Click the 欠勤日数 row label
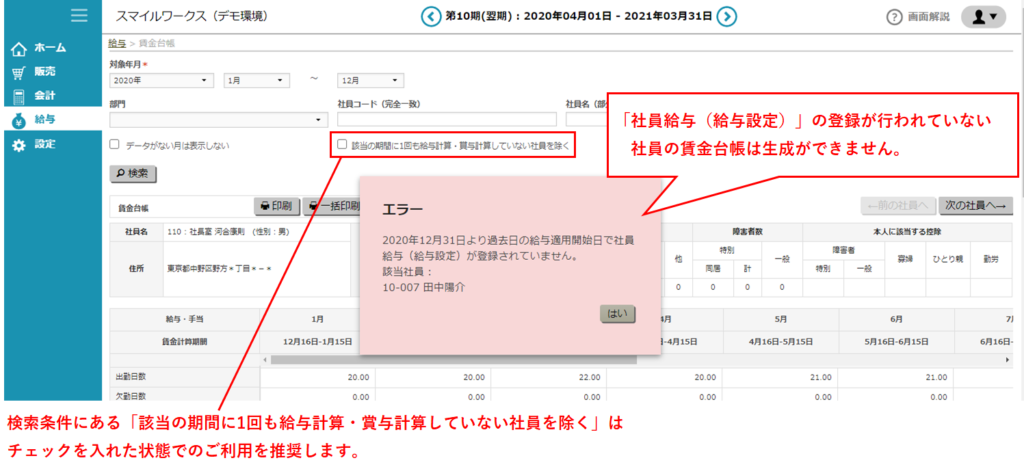 tap(129, 396)
